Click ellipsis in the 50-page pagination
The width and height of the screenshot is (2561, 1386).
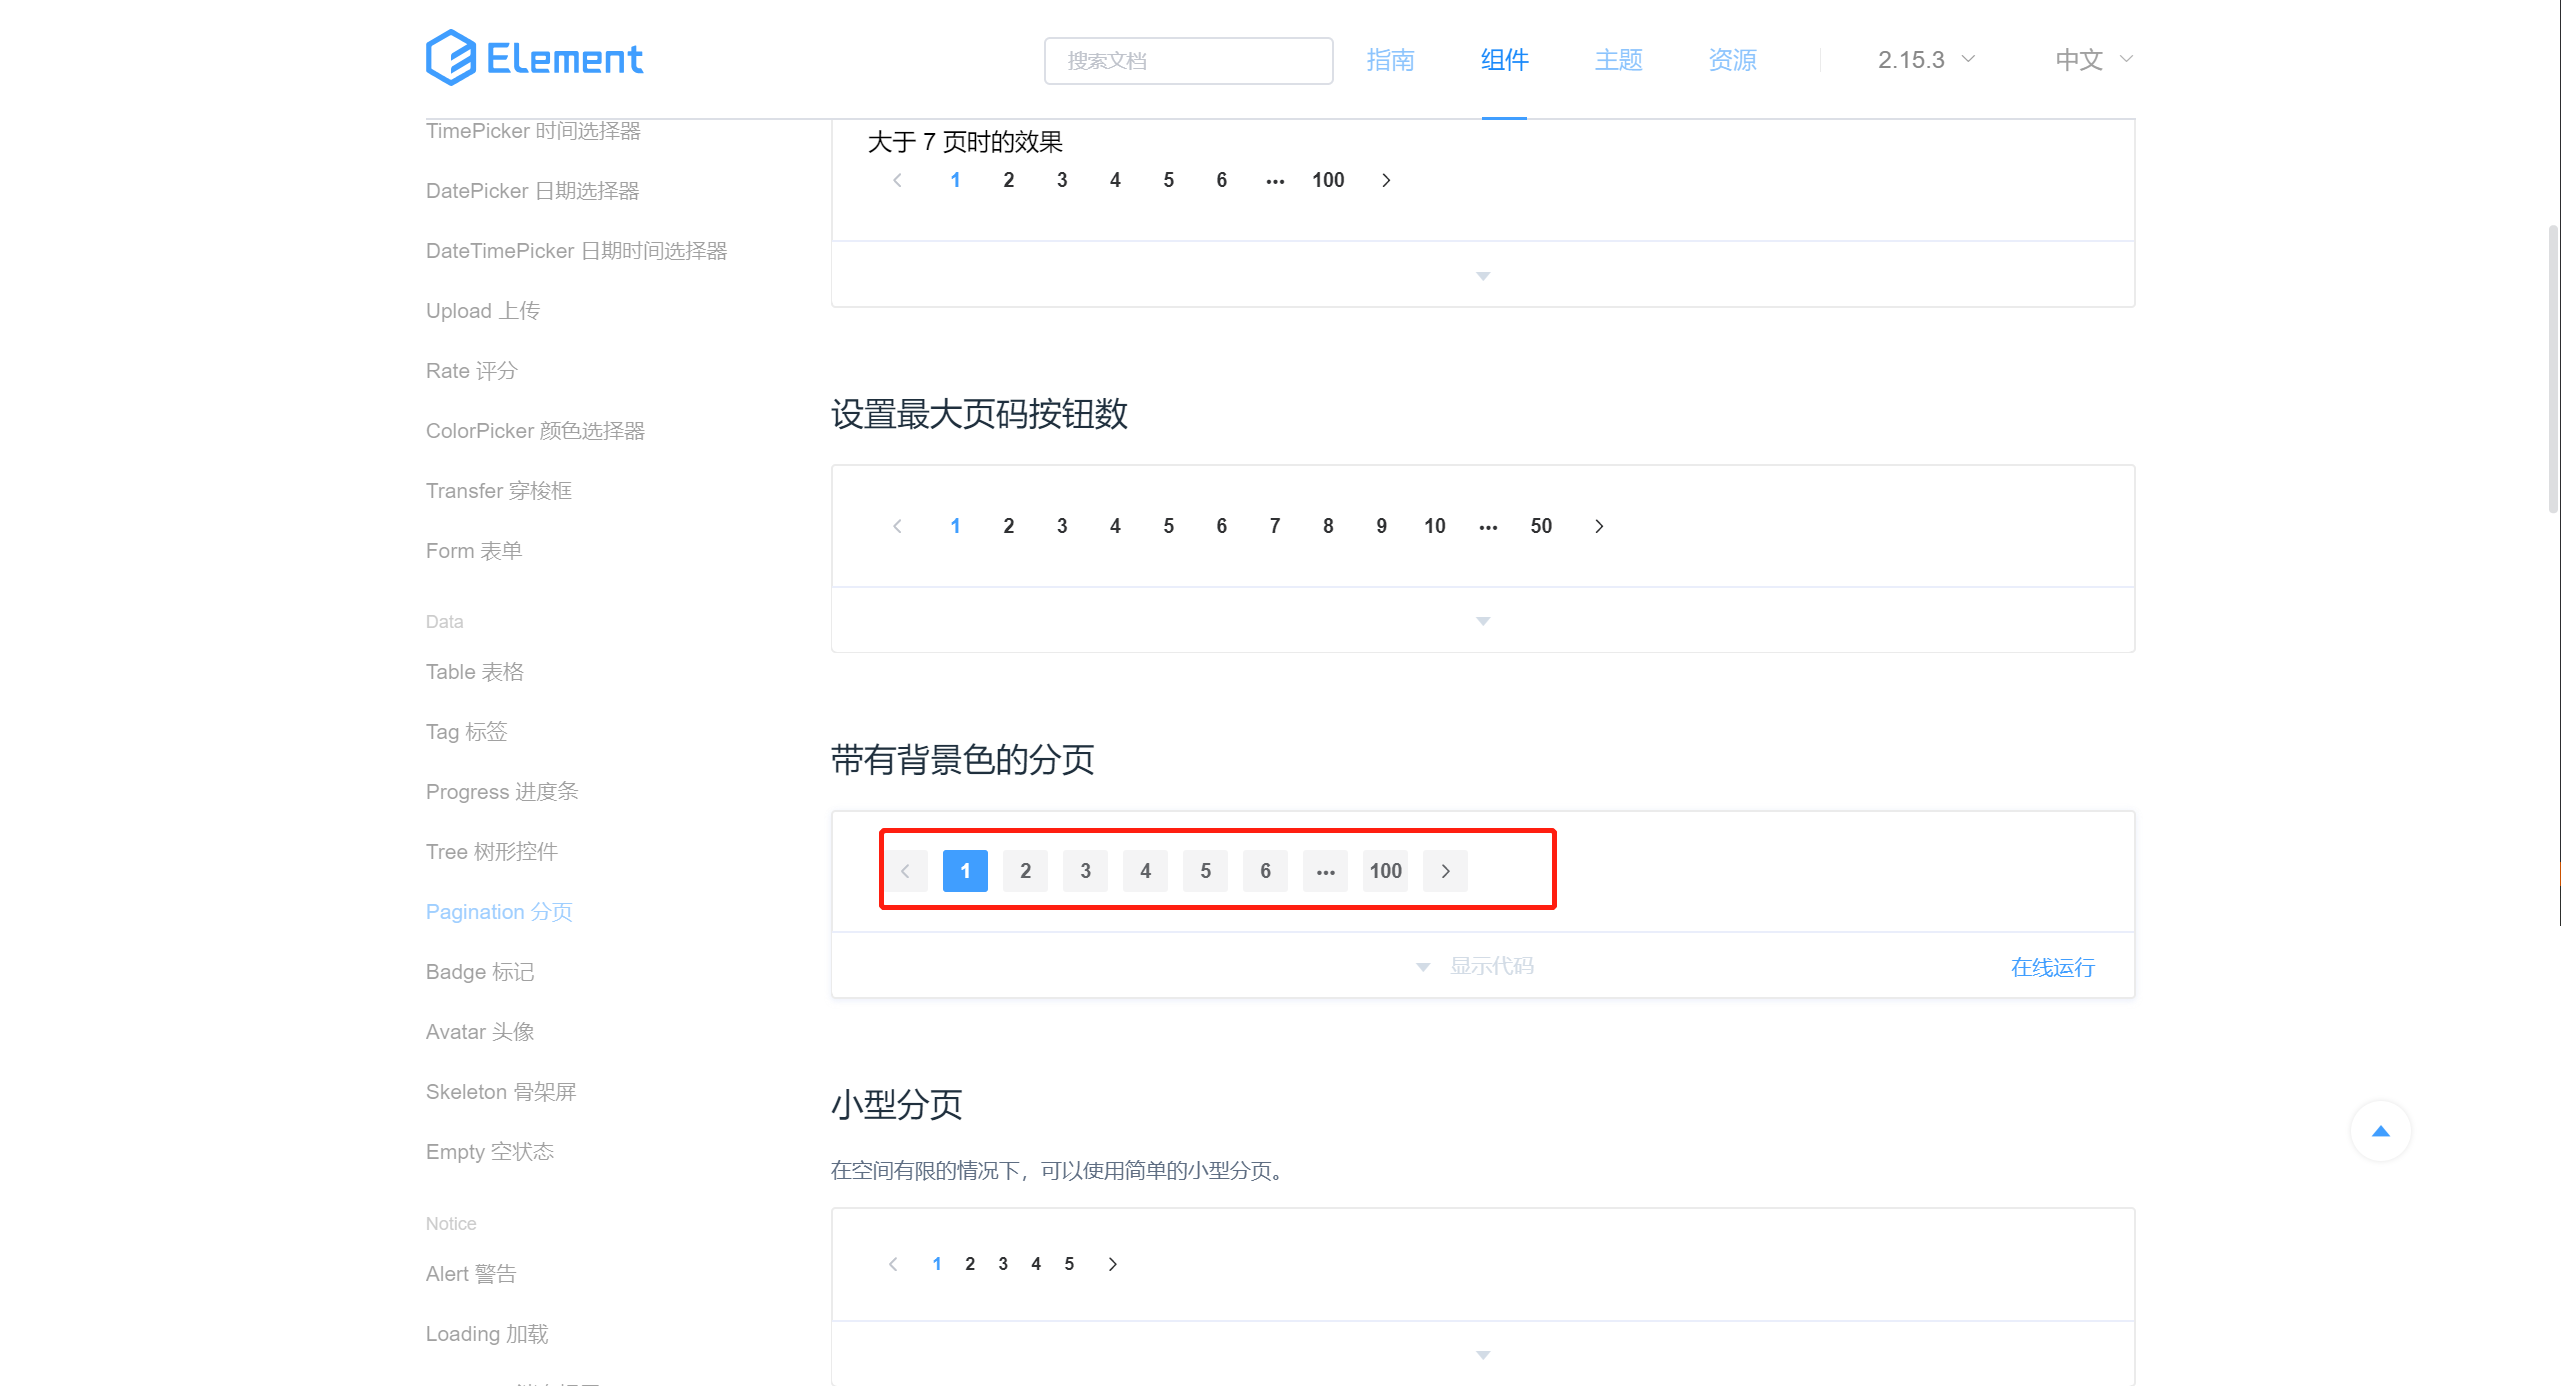(1488, 526)
